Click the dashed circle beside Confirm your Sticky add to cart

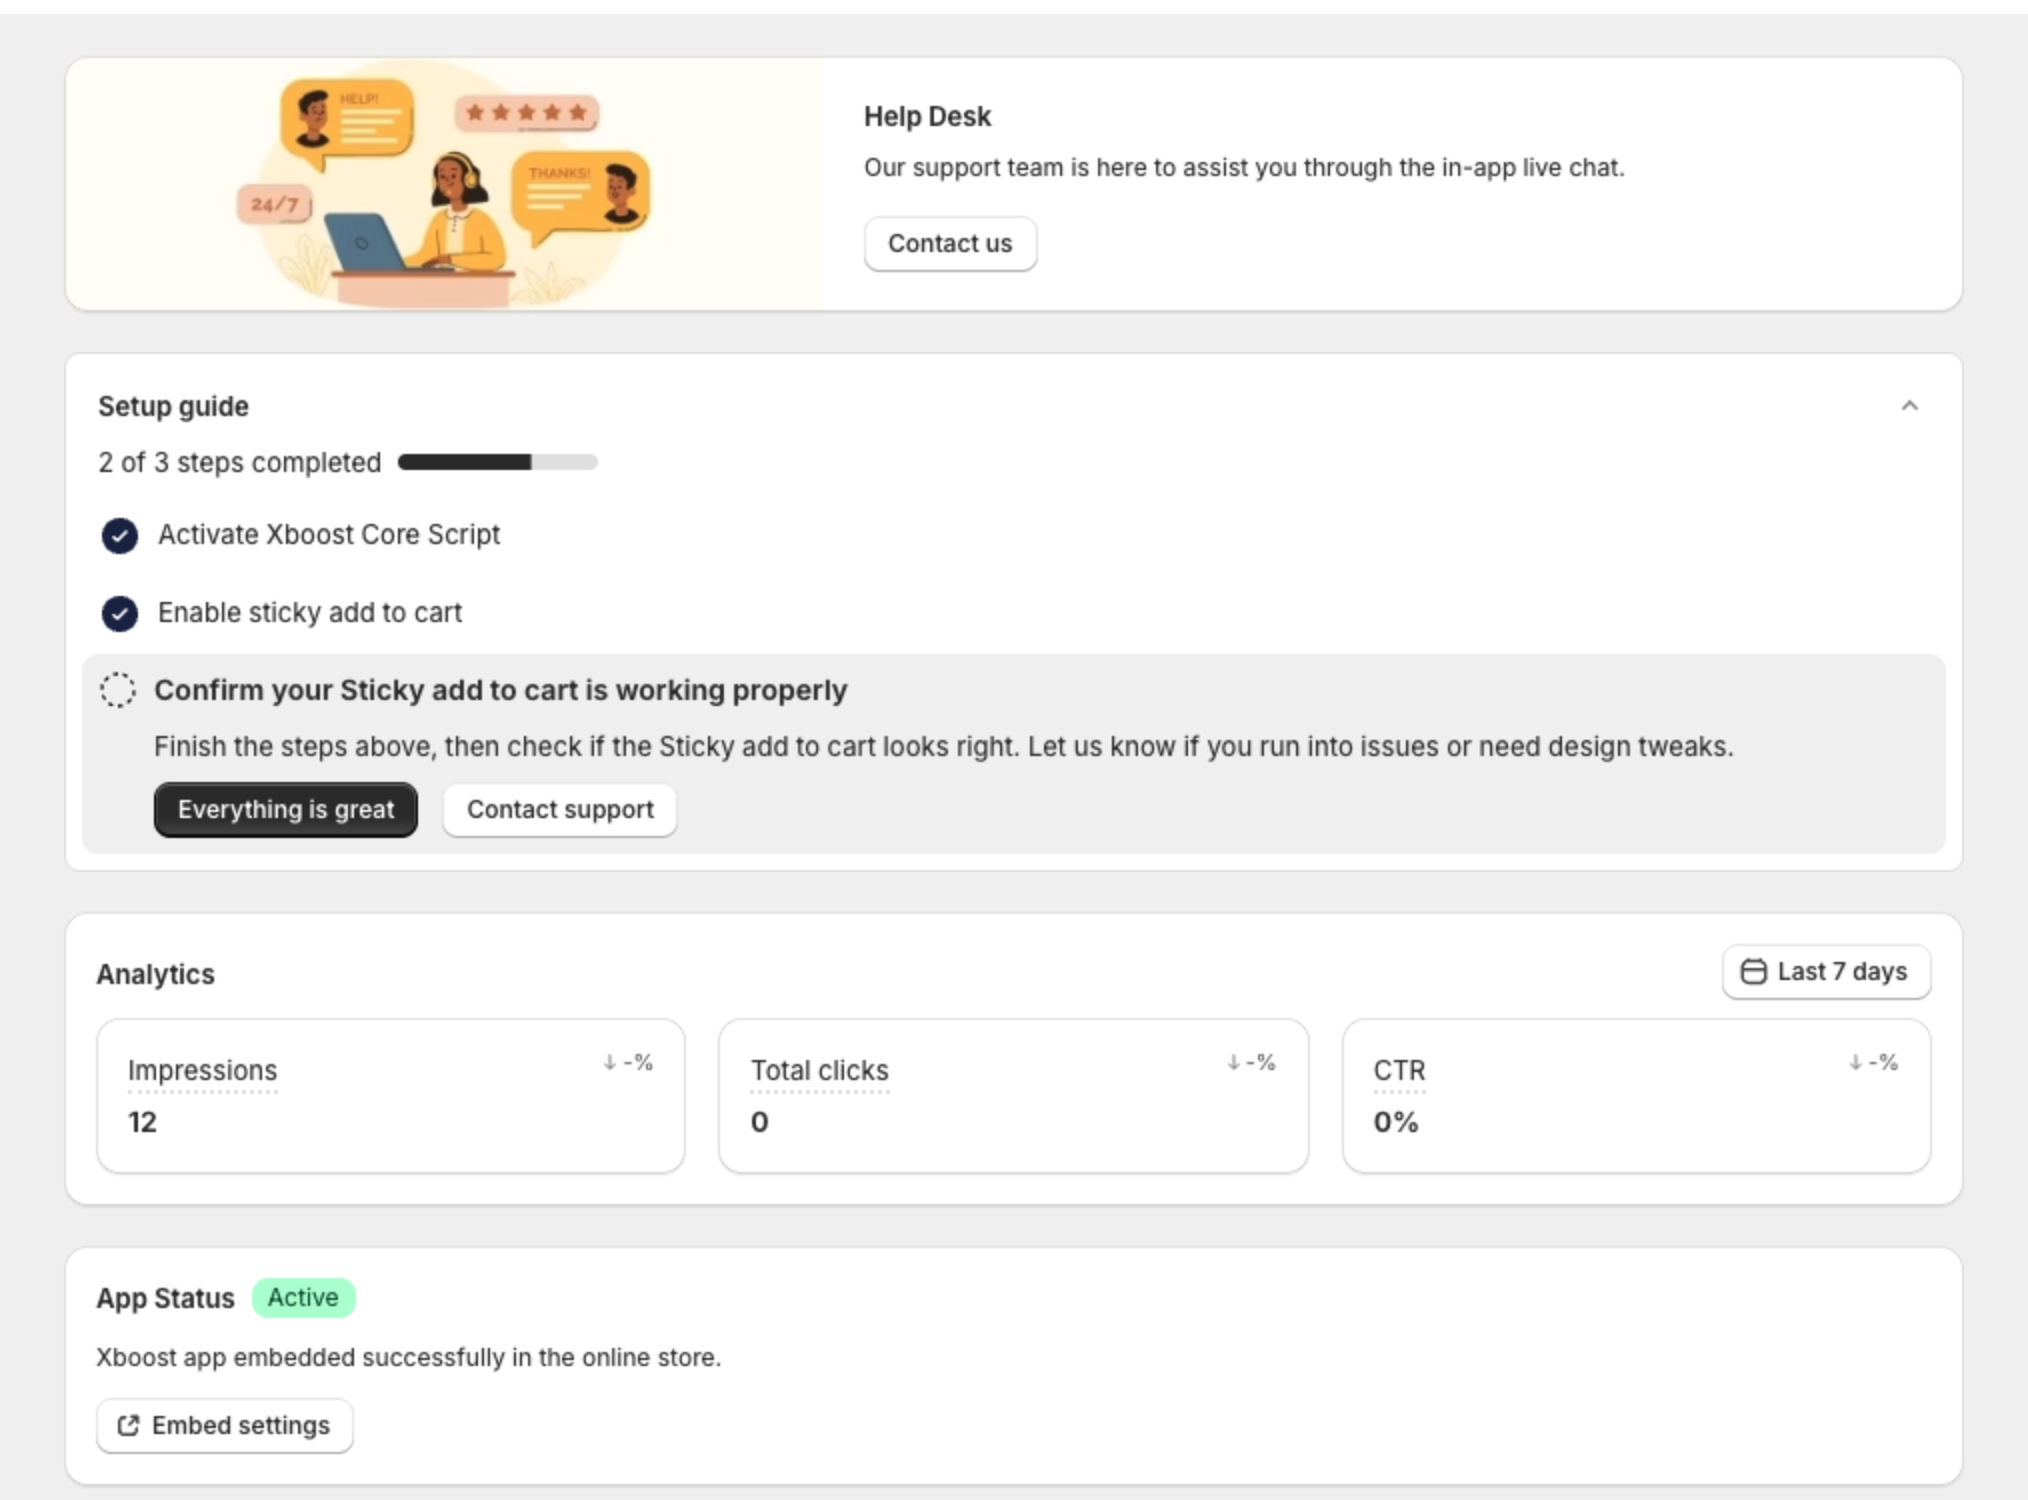coord(118,690)
